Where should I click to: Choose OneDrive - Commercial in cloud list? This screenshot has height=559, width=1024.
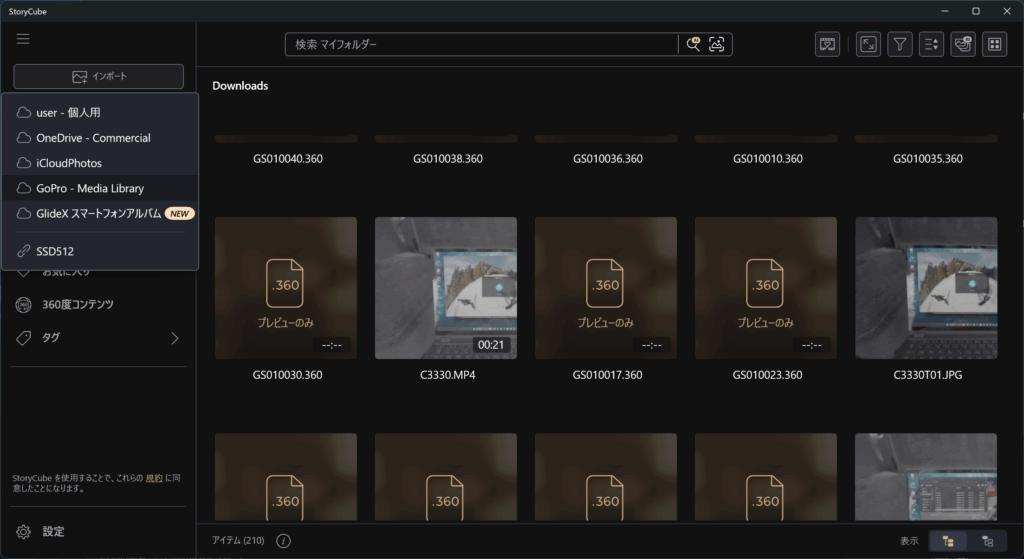pyautogui.click(x=93, y=138)
